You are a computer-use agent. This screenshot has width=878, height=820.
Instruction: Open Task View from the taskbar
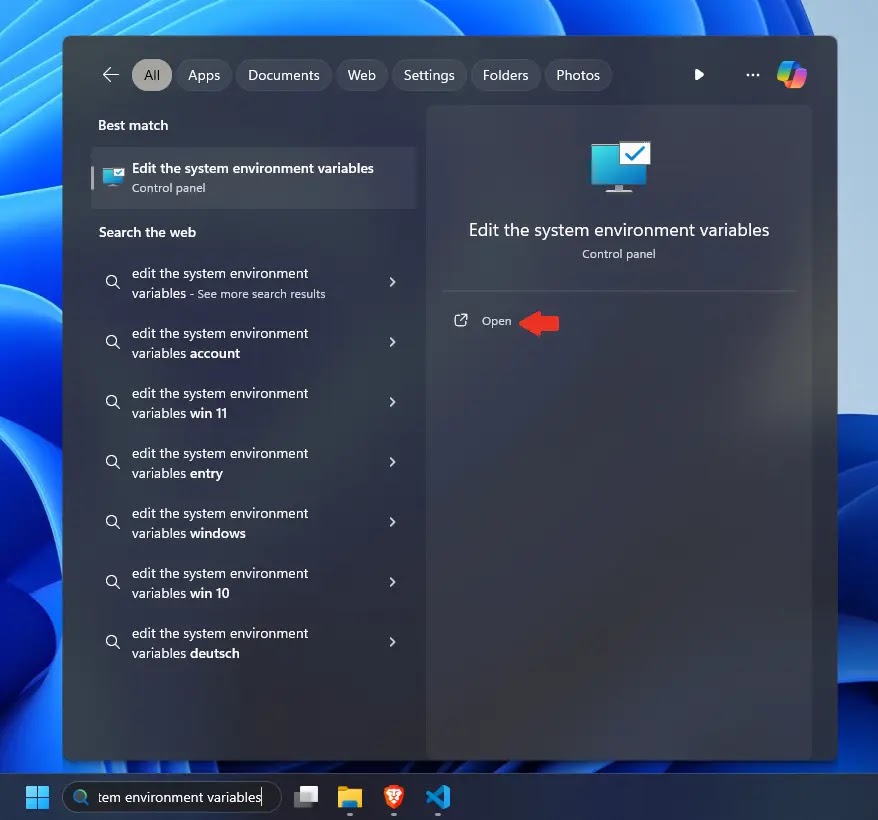tap(306, 796)
